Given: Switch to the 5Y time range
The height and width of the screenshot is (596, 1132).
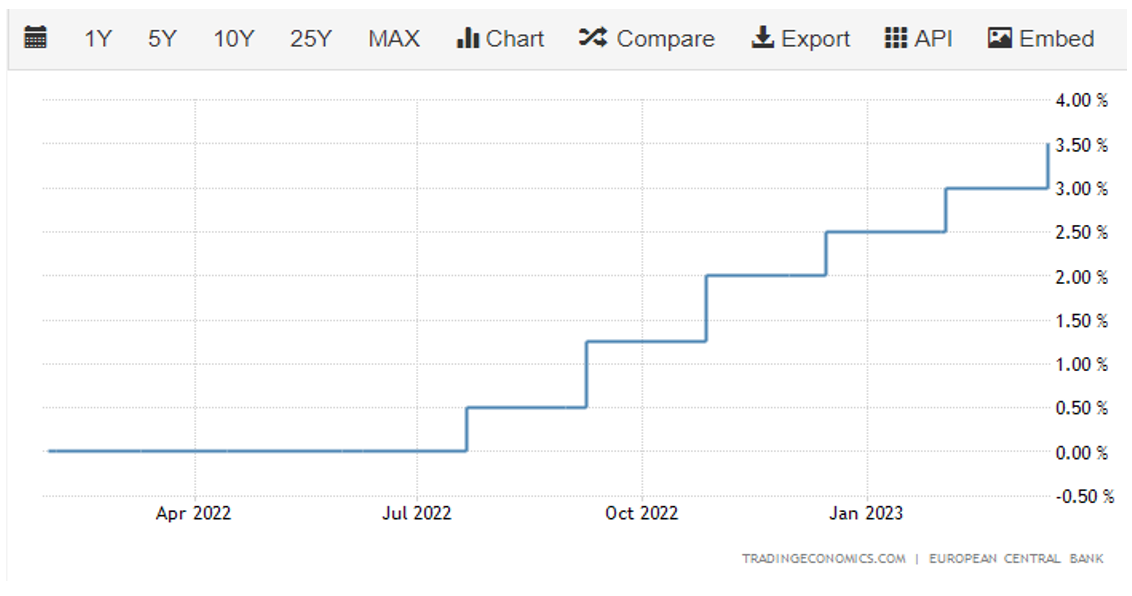Looking at the screenshot, I should click(x=162, y=39).
